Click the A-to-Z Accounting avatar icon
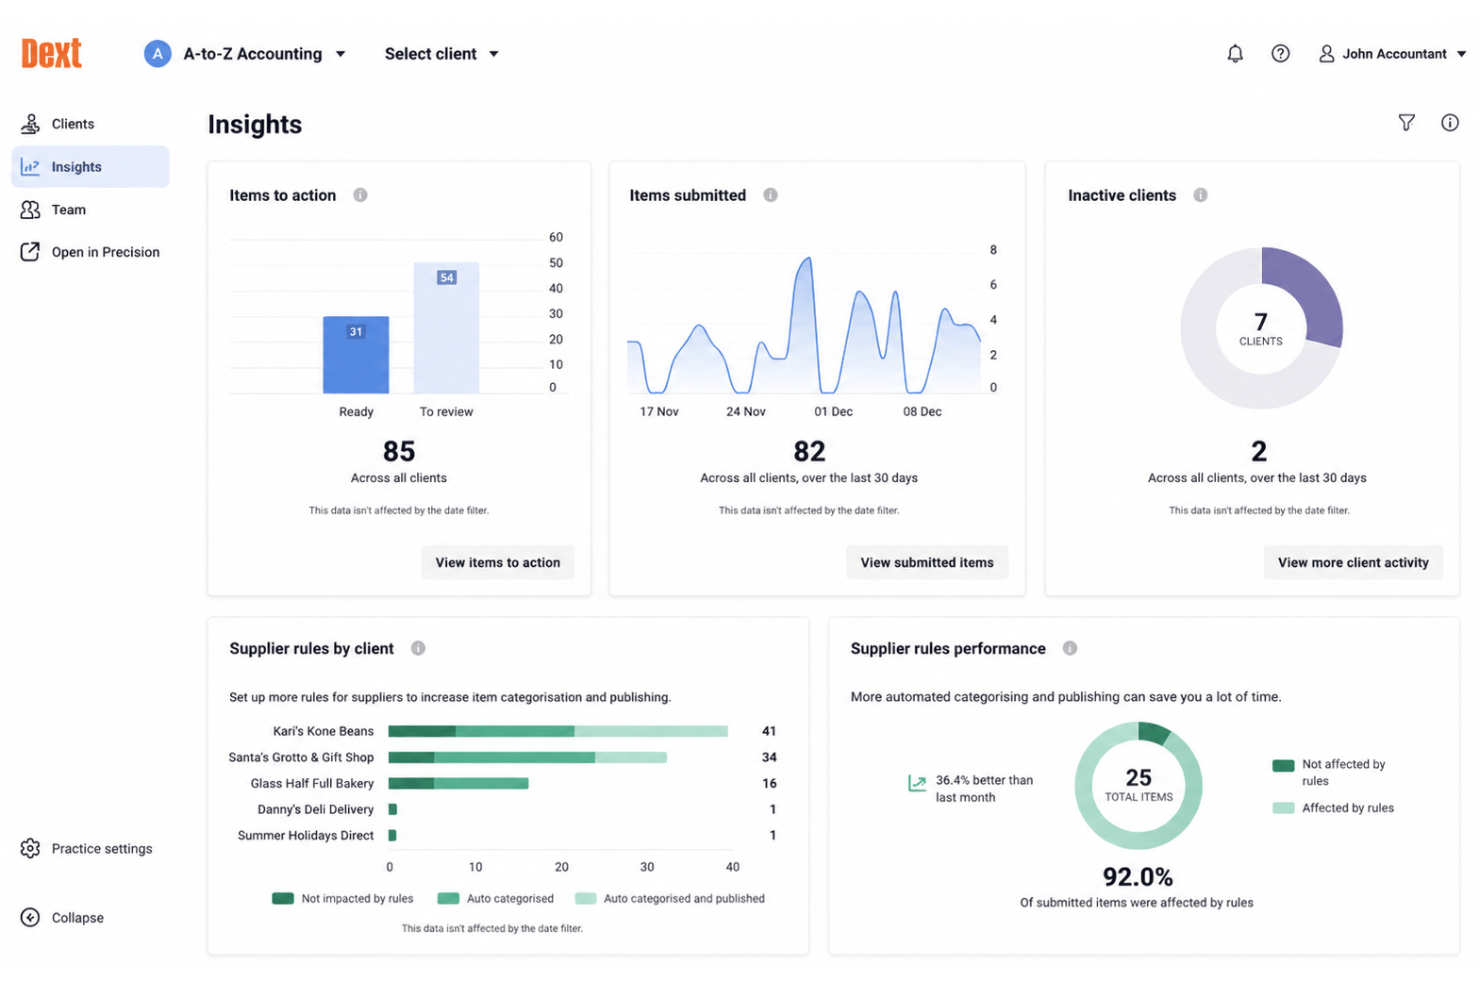Screen dimensions: 1480x987 157,54
